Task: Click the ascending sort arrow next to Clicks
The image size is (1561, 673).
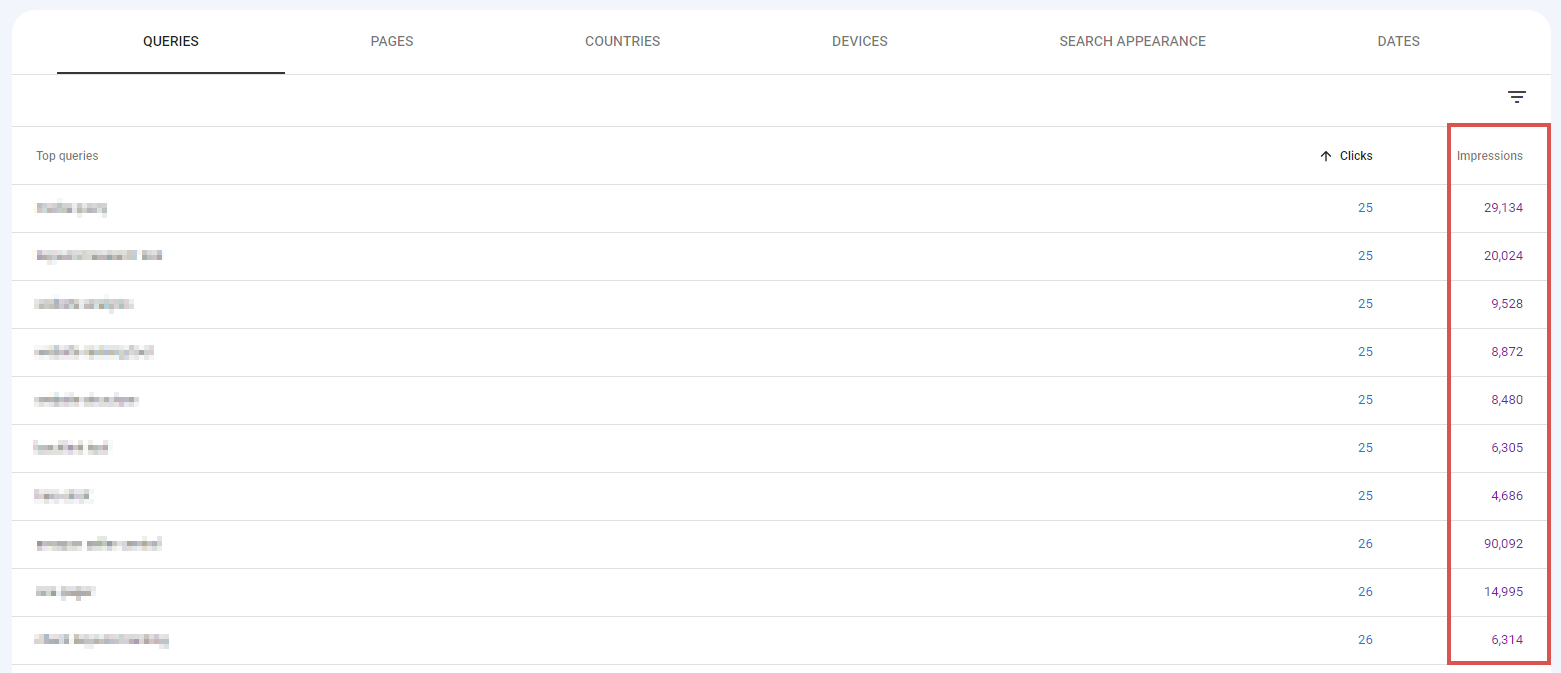Action: tap(1328, 155)
